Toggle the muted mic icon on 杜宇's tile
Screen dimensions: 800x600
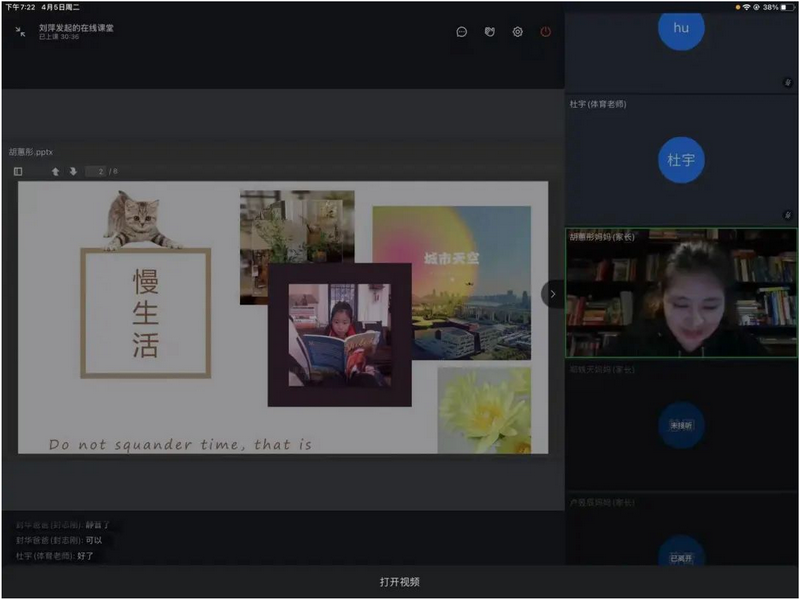pos(788,213)
